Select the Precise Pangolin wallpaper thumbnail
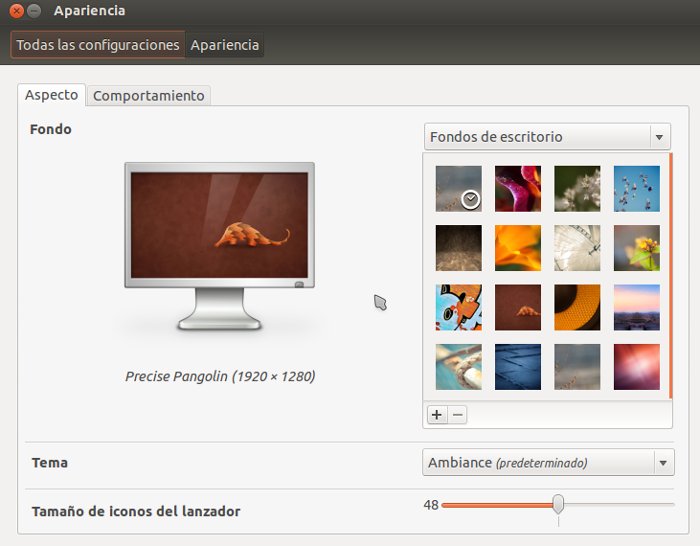The width and height of the screenshot is (700, 546). pos(518,307)
